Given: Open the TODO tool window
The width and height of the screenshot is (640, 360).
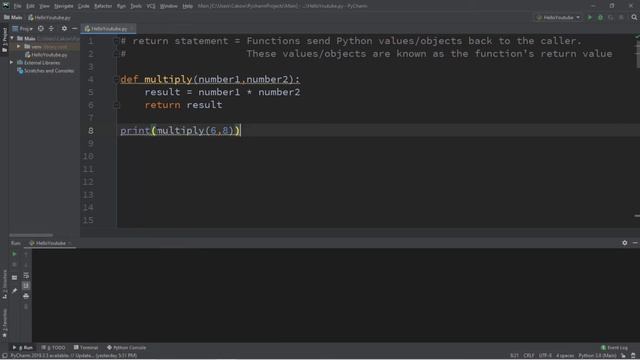Looking at the screenshot, I should click(53, 348).
